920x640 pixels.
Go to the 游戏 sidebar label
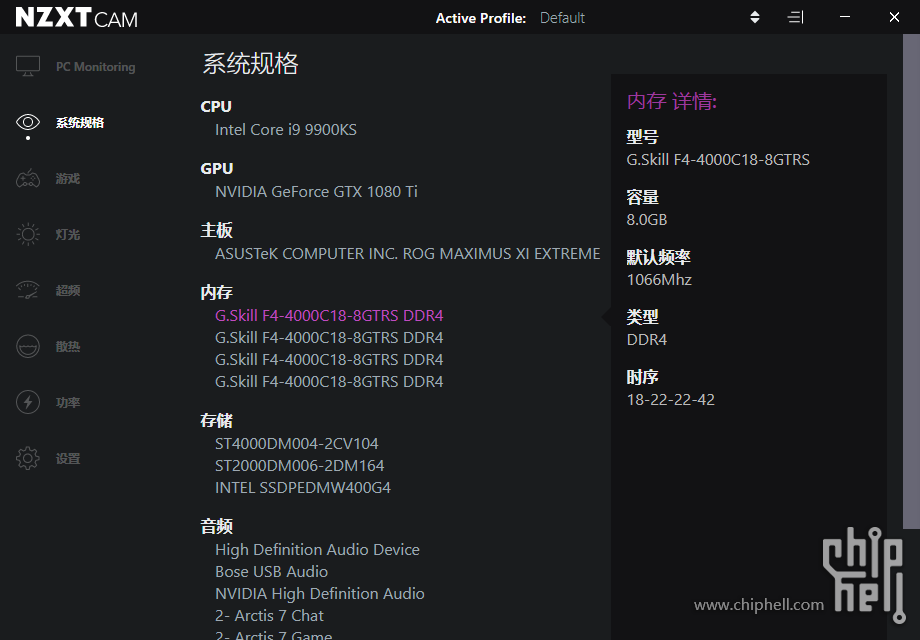click(x=67, y=178)
